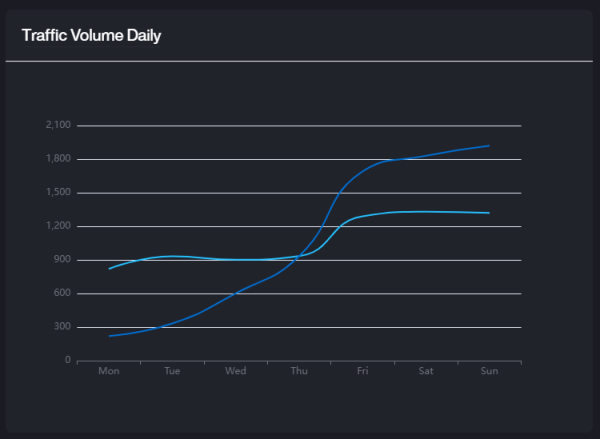Click light blue line start at Mon
The image size is (600, 439).
109,269
